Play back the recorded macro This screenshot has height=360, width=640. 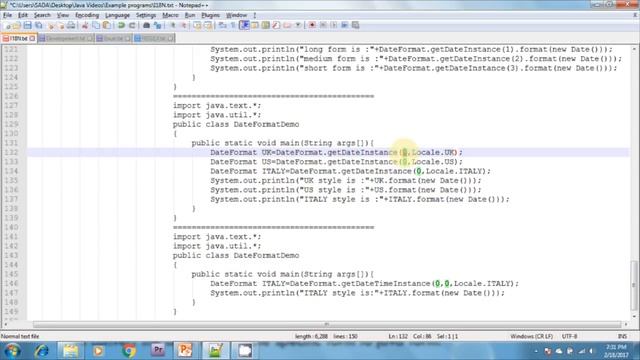pyautogui.click(x=334, y=25)
